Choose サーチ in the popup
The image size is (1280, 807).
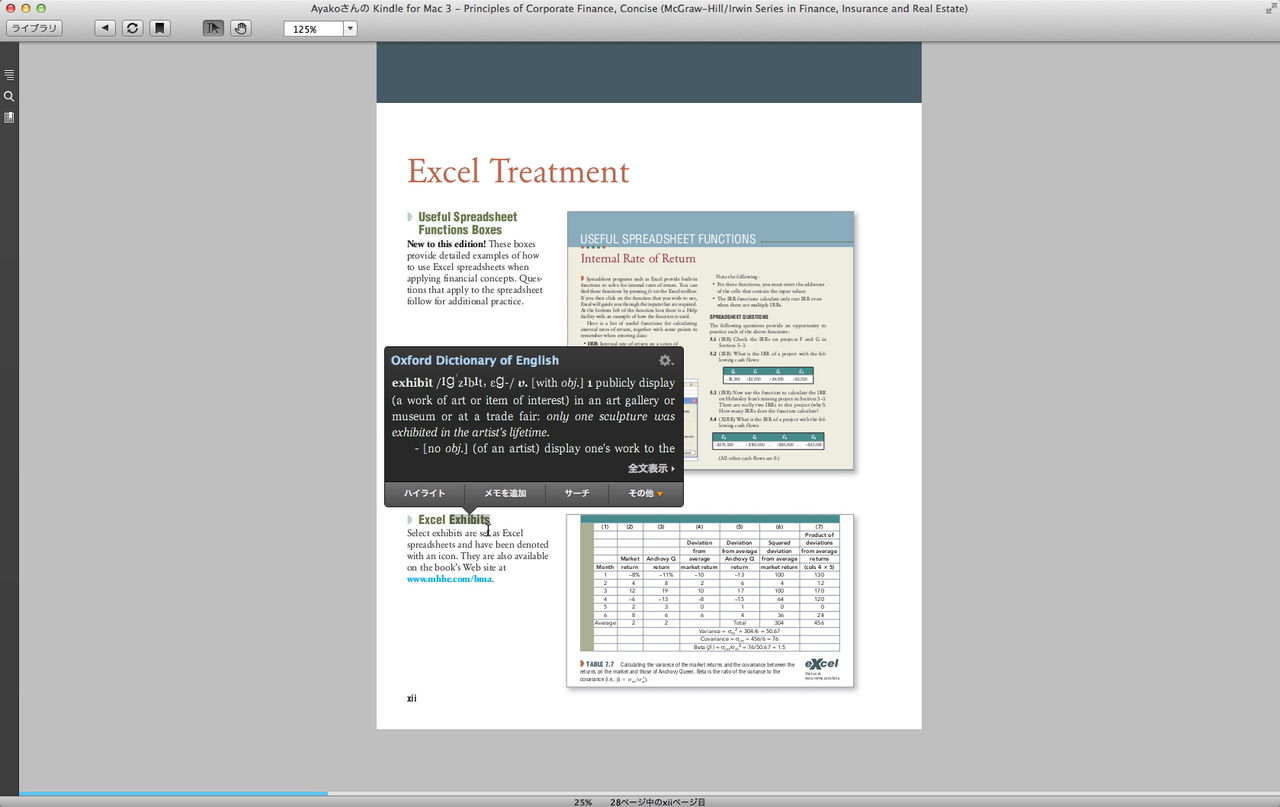tap(576, 494)
